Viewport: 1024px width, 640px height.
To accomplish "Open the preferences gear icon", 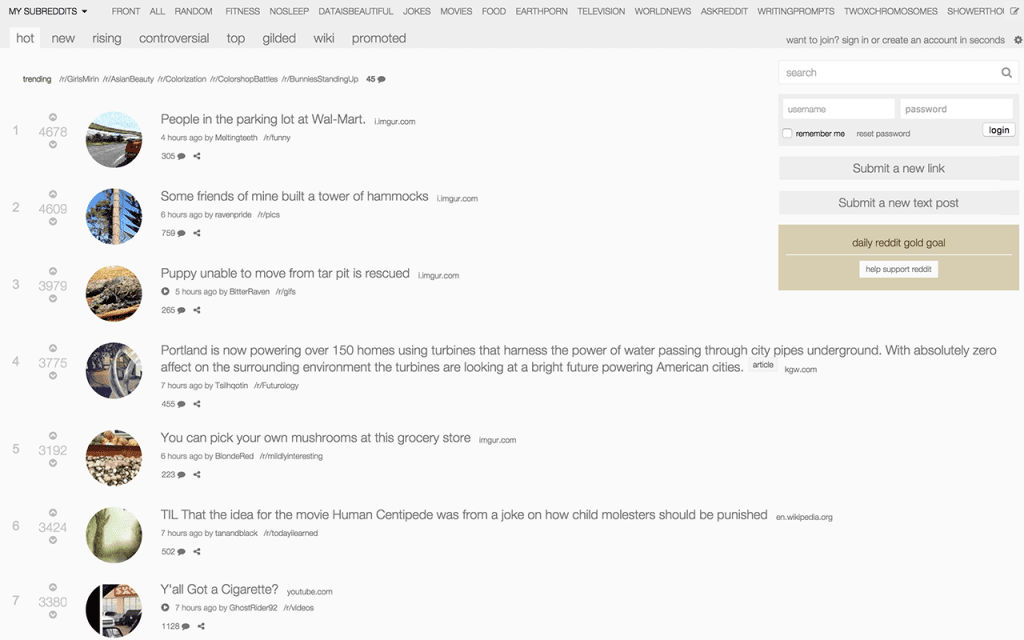I will tap(1017, 40).
